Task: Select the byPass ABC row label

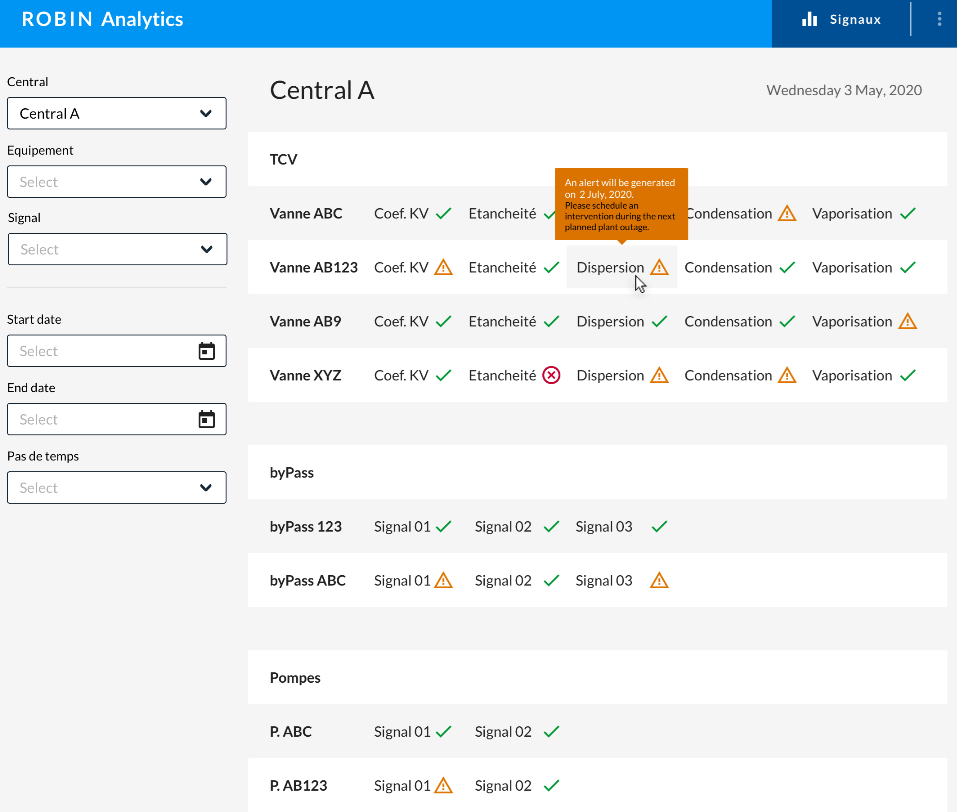Action: (308, 581)
